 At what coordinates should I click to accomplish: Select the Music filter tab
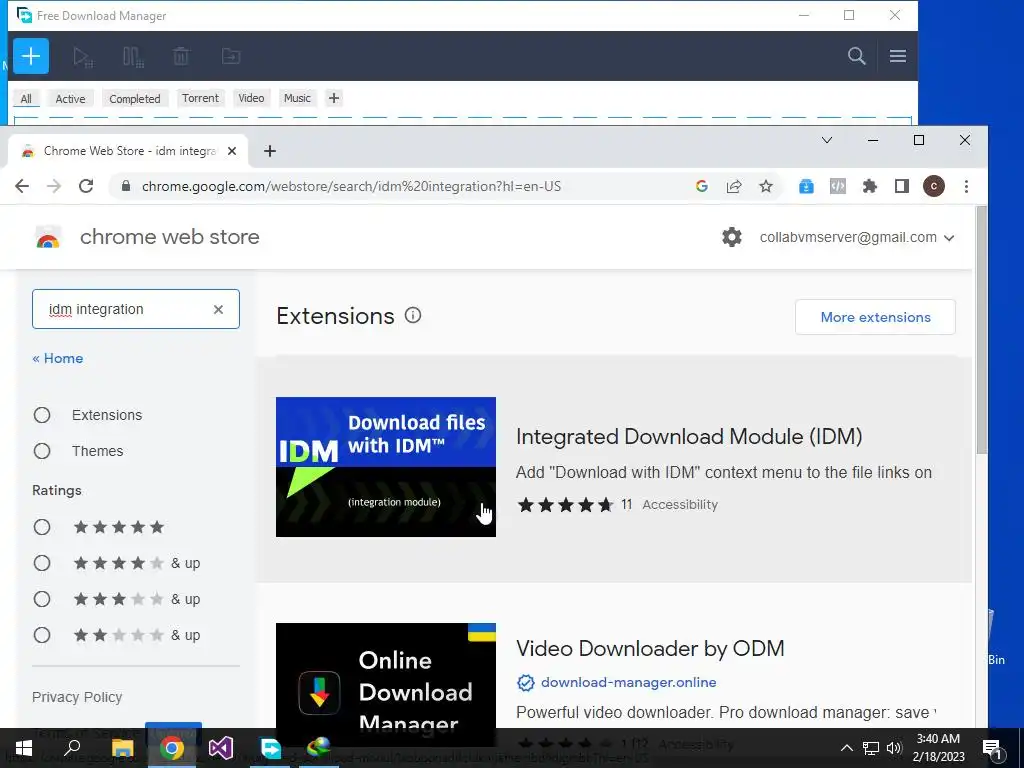tap(297, 98)
